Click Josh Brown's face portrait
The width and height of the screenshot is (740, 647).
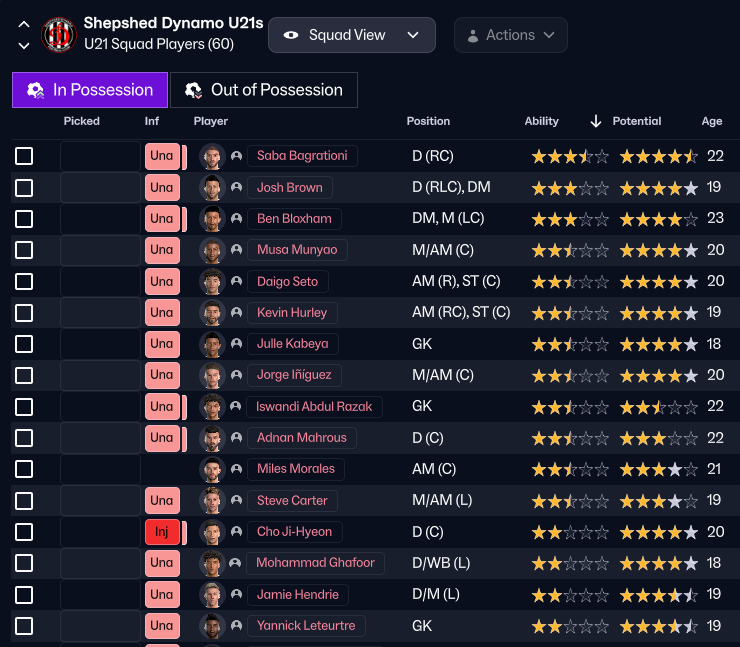click(x=212, y=187)
